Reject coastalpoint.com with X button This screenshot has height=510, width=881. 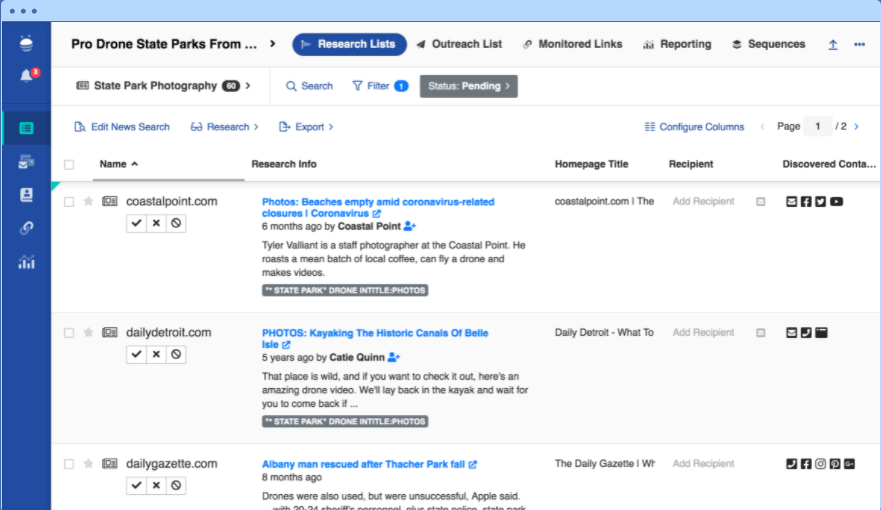tap(156, 223)
